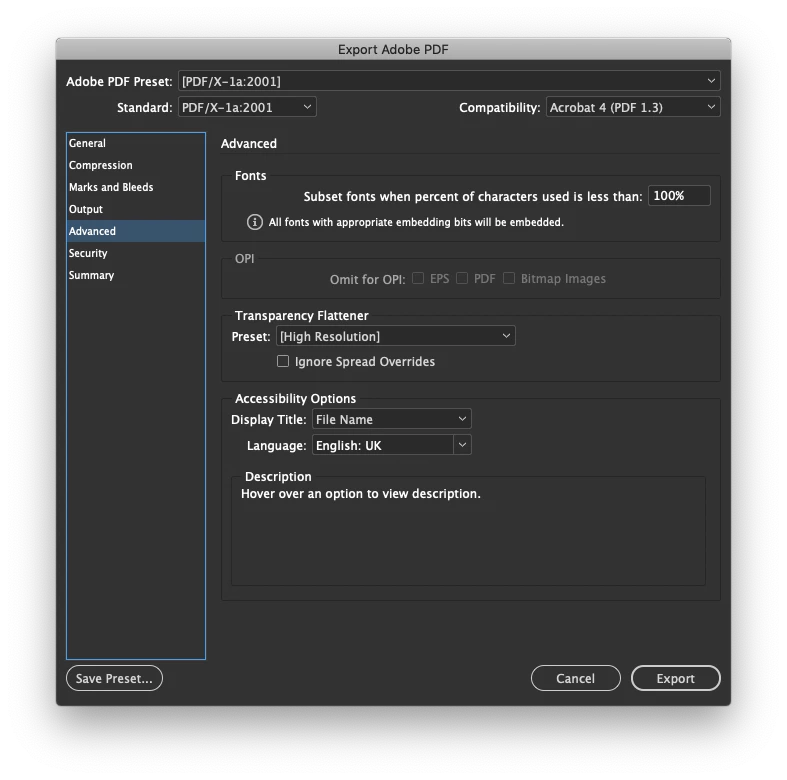Toggle the Bitmap Images checkbox
The height and width of the screenshot is (780, 787).
pyautogui.click(x=509, y=279)
